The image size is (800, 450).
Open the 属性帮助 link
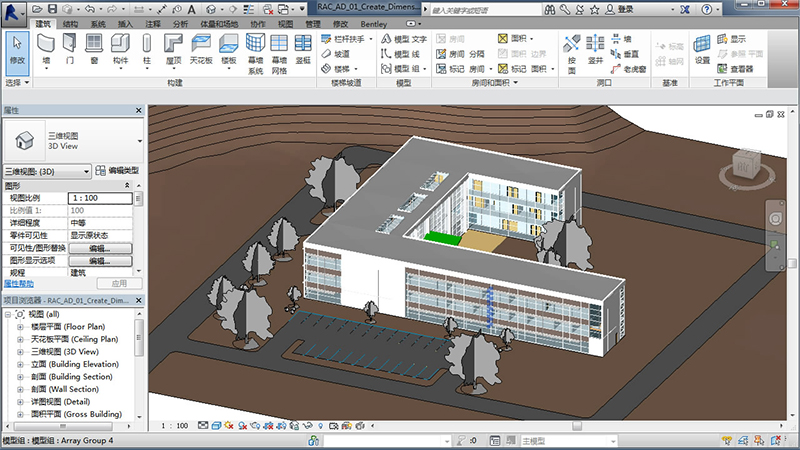[20, 284]
